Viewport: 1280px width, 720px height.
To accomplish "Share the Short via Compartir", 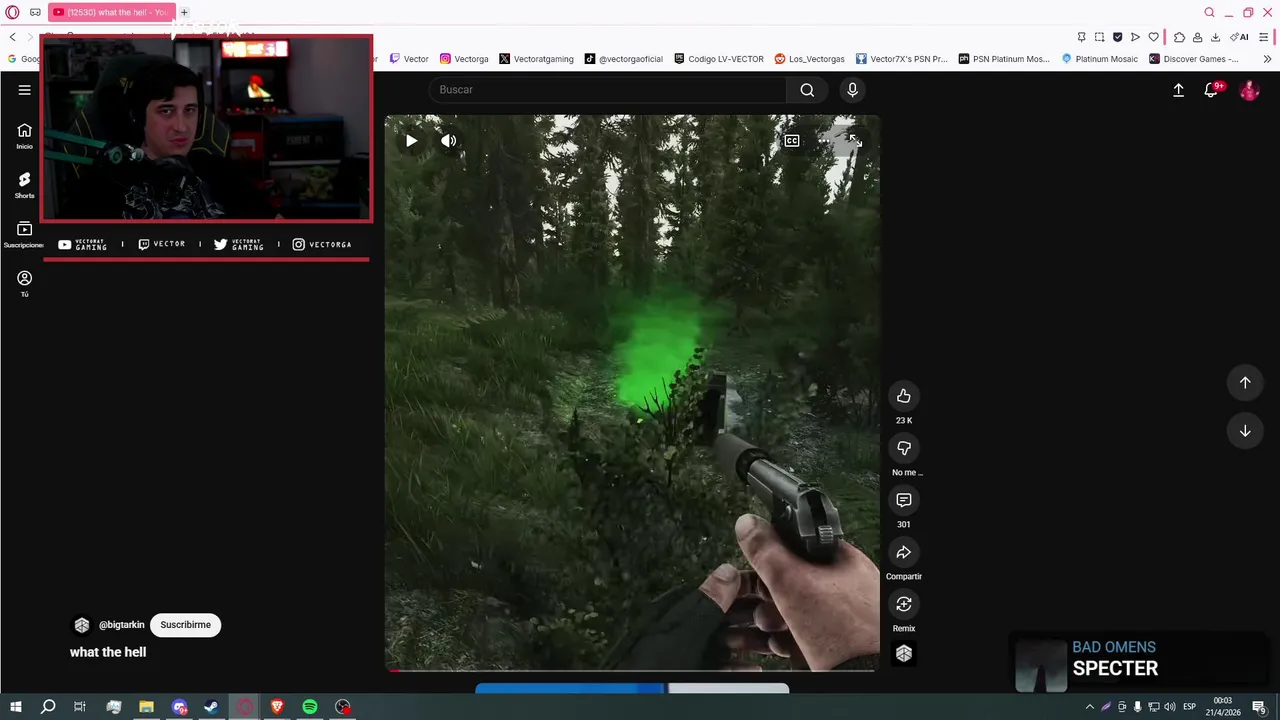I will pyautogui.click(x=904, y=552).
